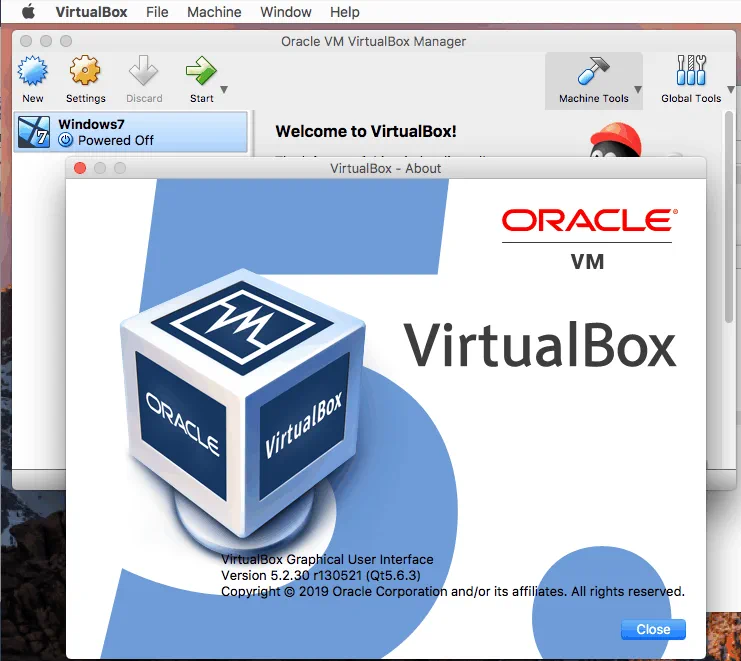This screenshot has width=741, height=661.
Task: Select the Global Tools icon
Action: coord(691,72)
